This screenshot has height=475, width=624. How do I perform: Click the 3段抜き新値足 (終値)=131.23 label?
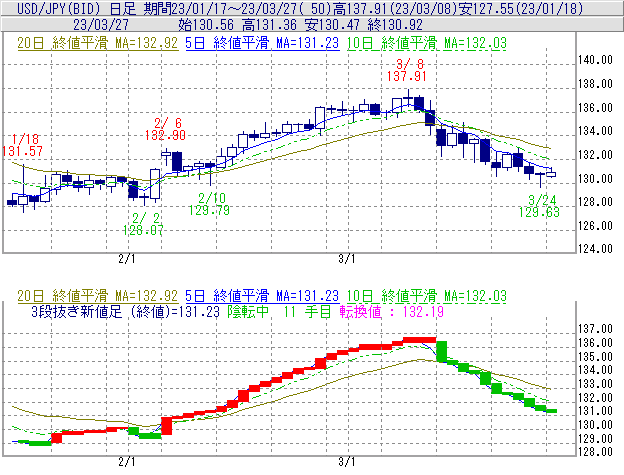[125, 311]
